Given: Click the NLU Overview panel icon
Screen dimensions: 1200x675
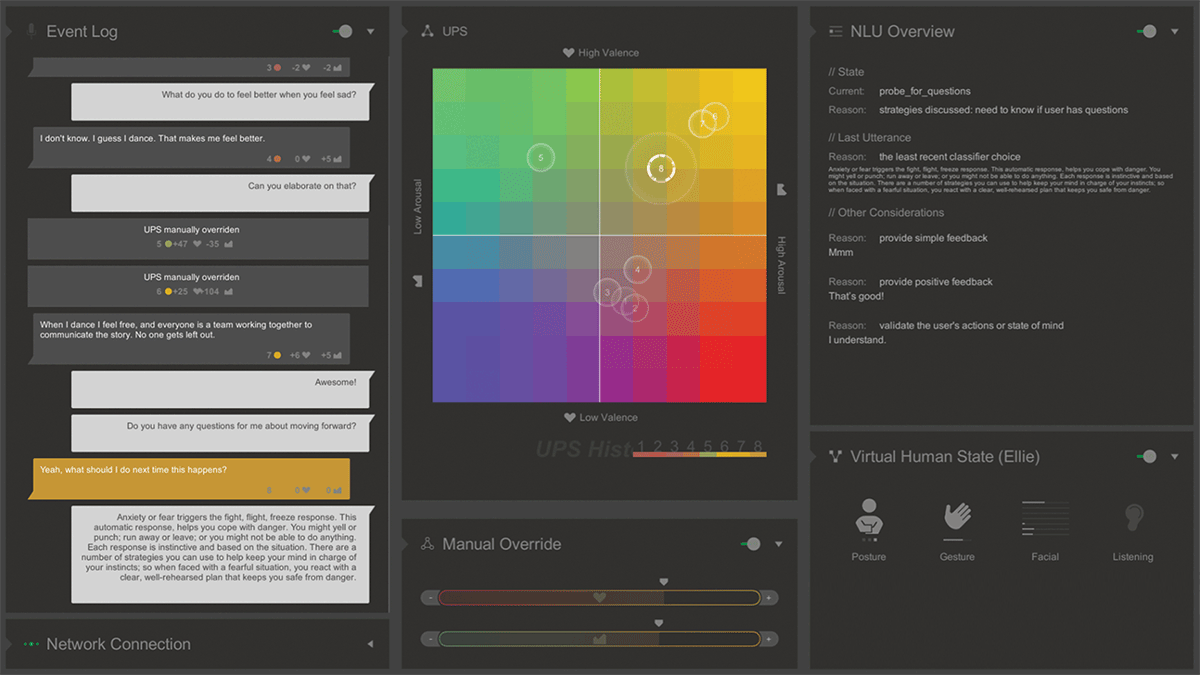Looking at the screenshot, I should (x=835, y=31).
